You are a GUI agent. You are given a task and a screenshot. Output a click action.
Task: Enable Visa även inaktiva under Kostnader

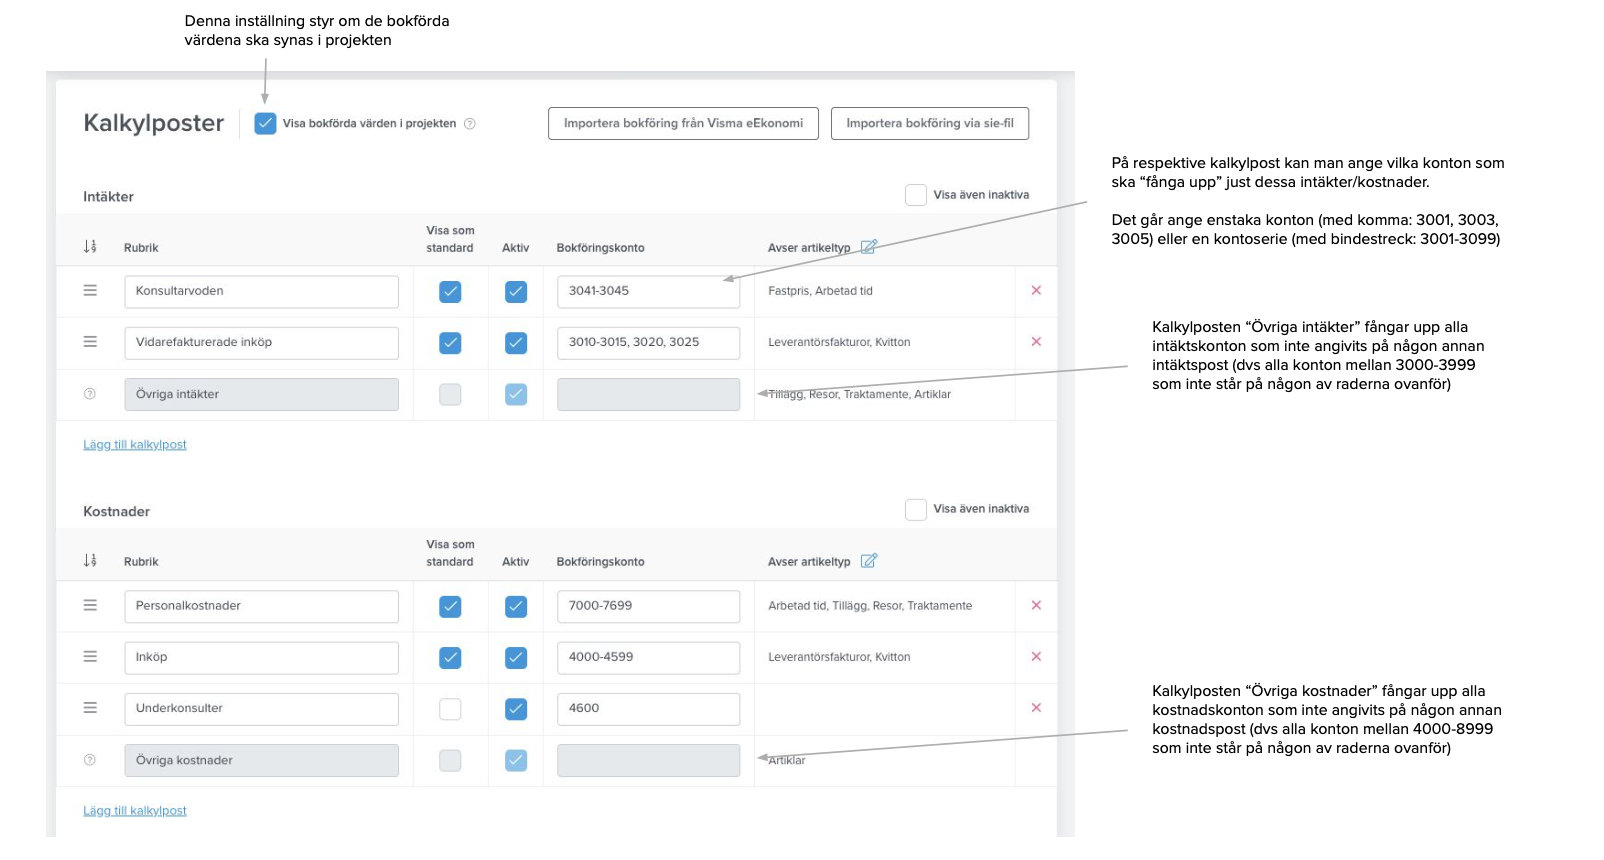pyautogui.click(x=916, y=510)
